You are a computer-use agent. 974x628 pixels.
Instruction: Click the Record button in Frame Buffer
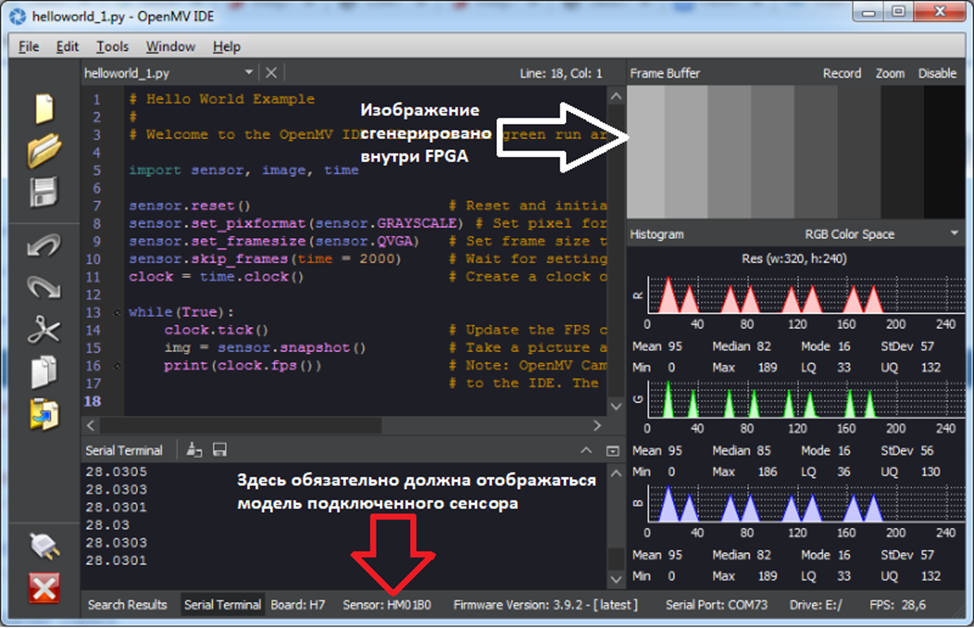(841, 73)
